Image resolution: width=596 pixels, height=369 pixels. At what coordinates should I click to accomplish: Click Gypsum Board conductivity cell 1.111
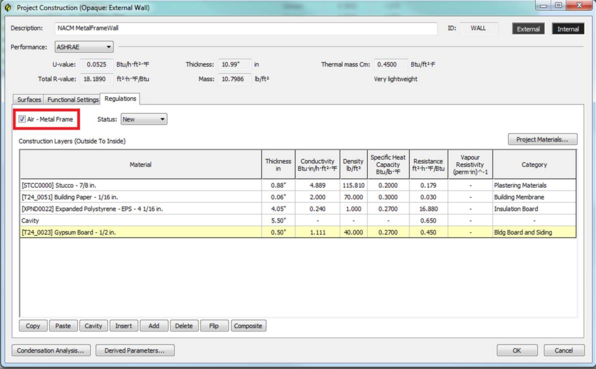[317, 232]
